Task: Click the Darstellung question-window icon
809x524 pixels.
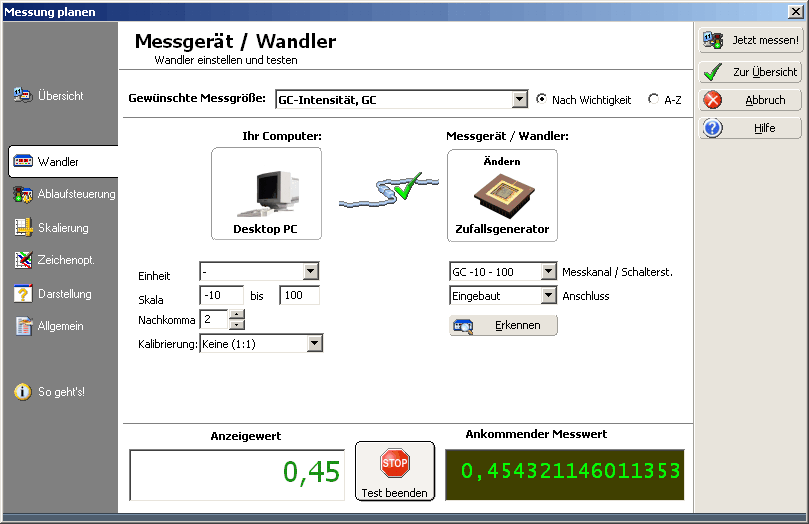Action: (23, 293)
